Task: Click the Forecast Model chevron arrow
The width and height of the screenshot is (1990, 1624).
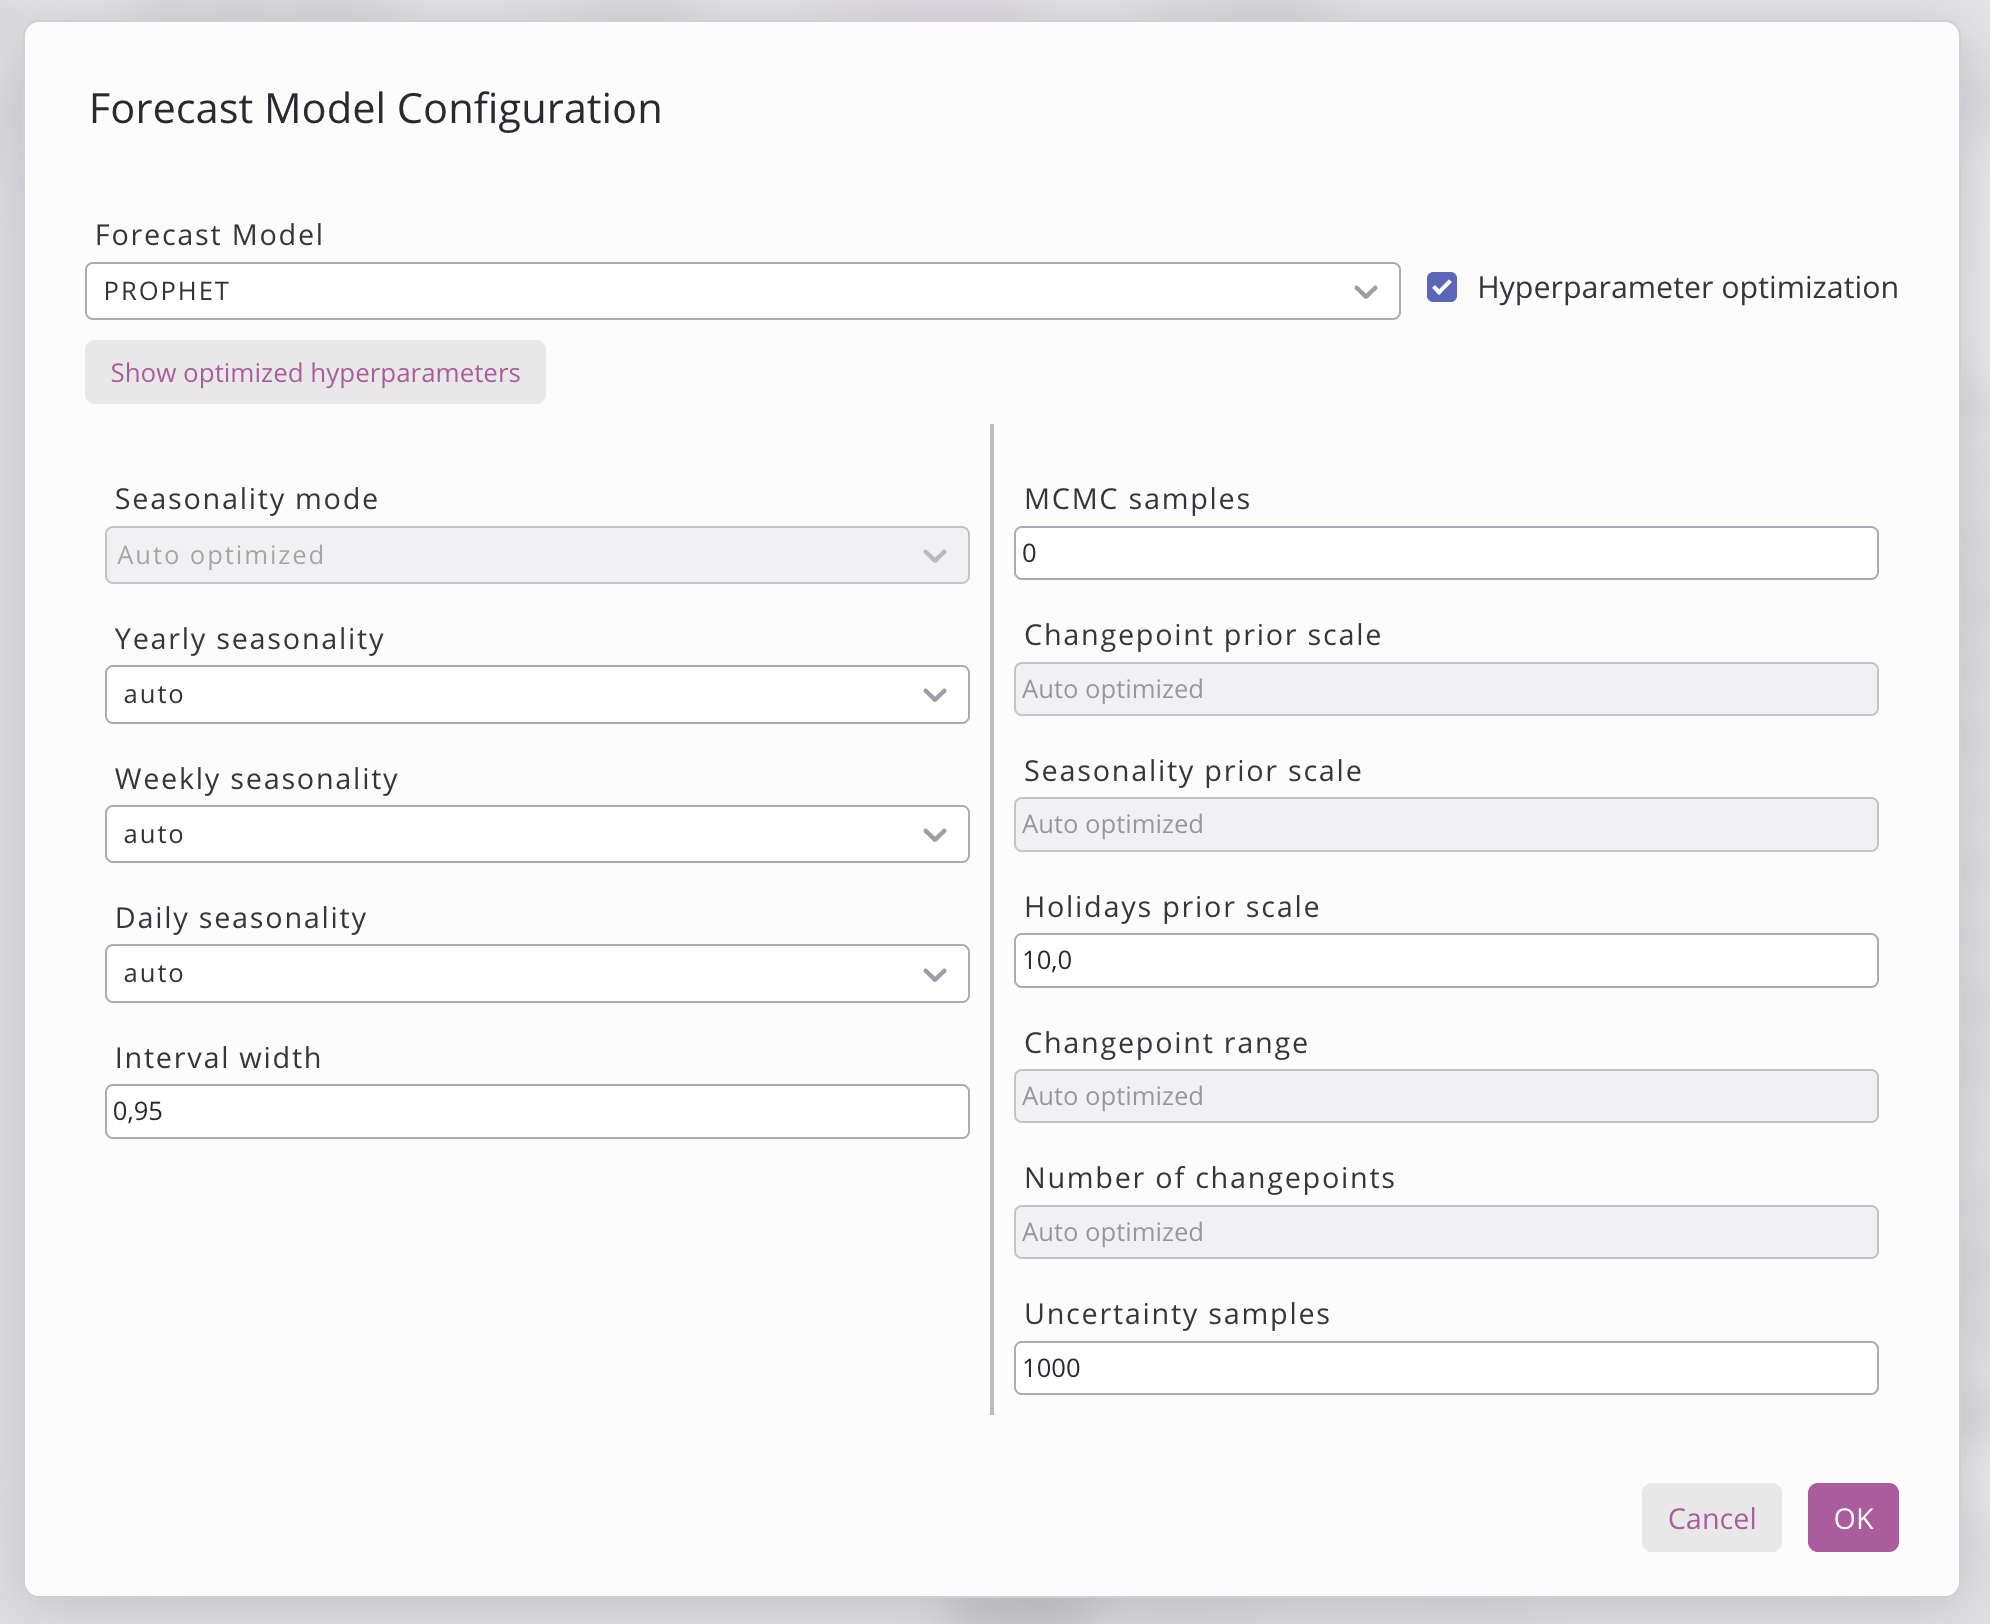Action: pyautogui.click(x=1365, y=292)
